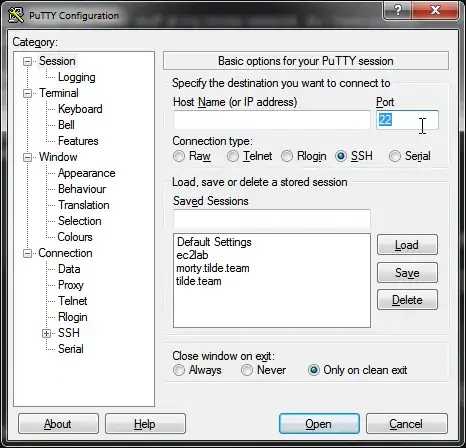Click the About button
The height and width of the screenshot is (448, 466).
(58, 424)
